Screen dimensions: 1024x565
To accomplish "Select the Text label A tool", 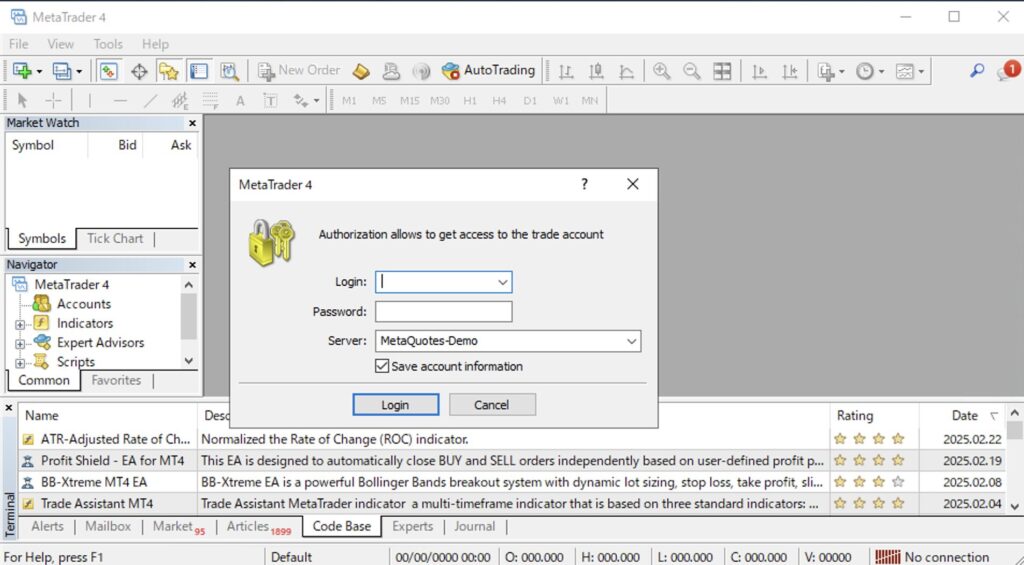I will point(240,101).
